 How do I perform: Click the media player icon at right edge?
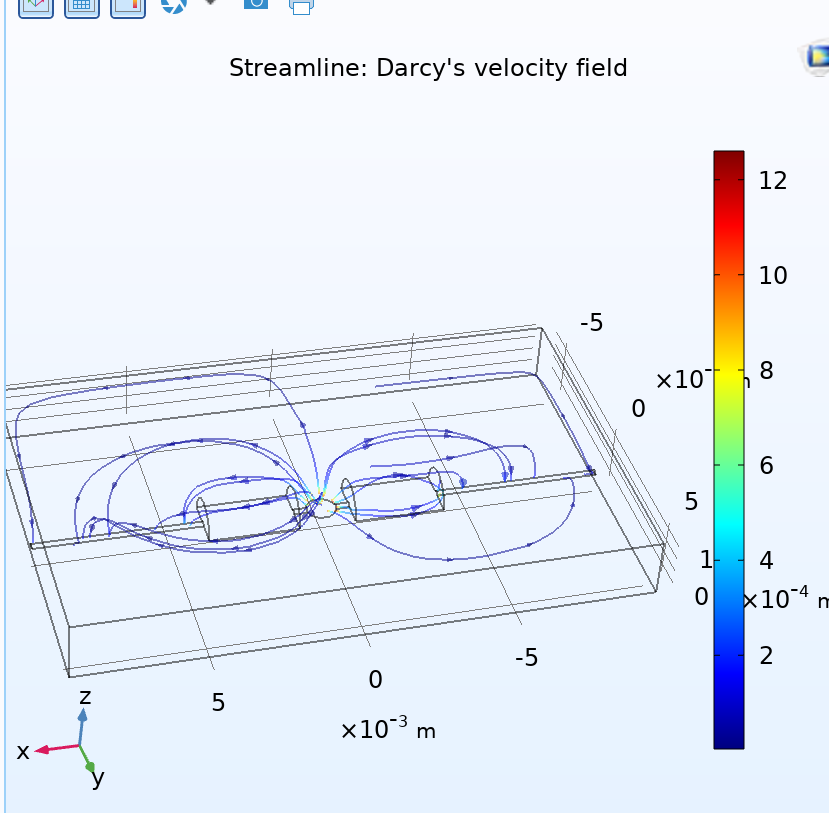point(817,59)
